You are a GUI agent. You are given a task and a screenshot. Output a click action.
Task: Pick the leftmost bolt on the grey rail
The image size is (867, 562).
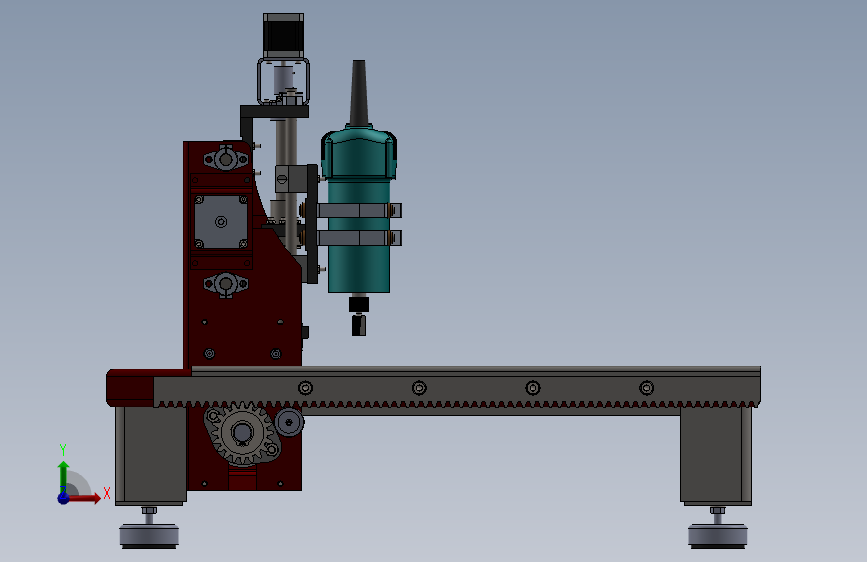point(305,388)
